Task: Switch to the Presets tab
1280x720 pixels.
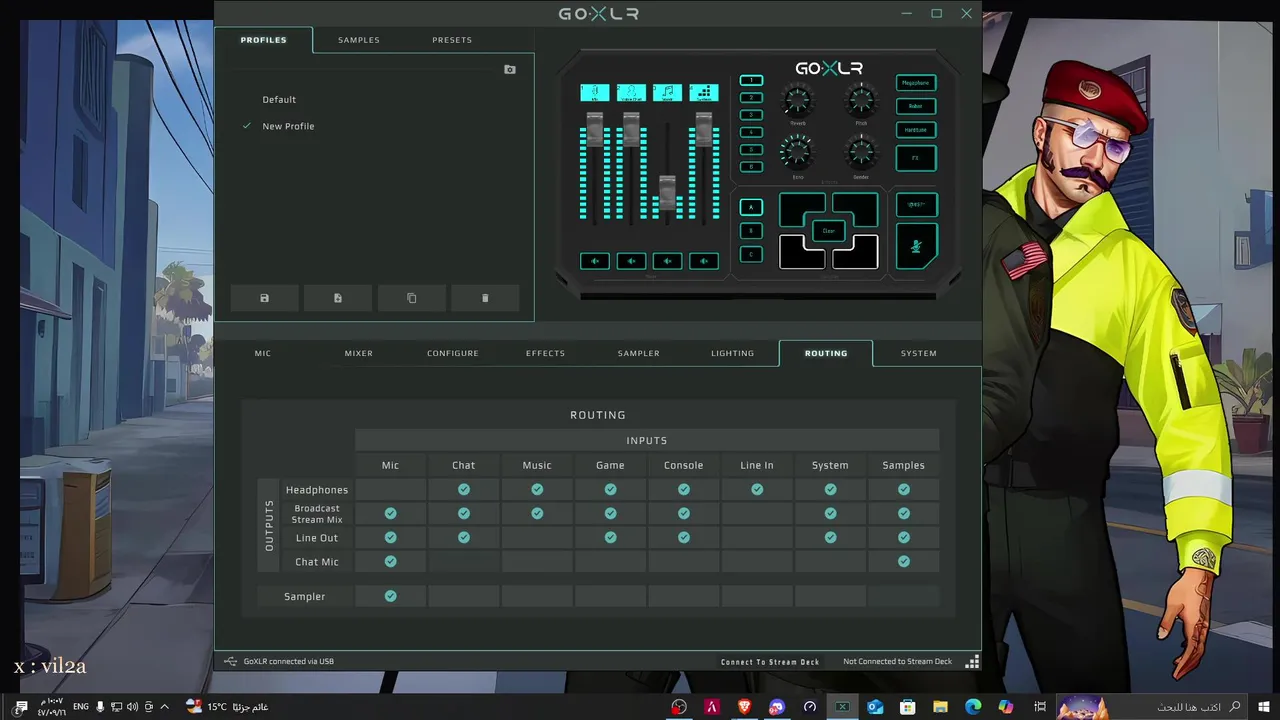Action: (452, 40)
